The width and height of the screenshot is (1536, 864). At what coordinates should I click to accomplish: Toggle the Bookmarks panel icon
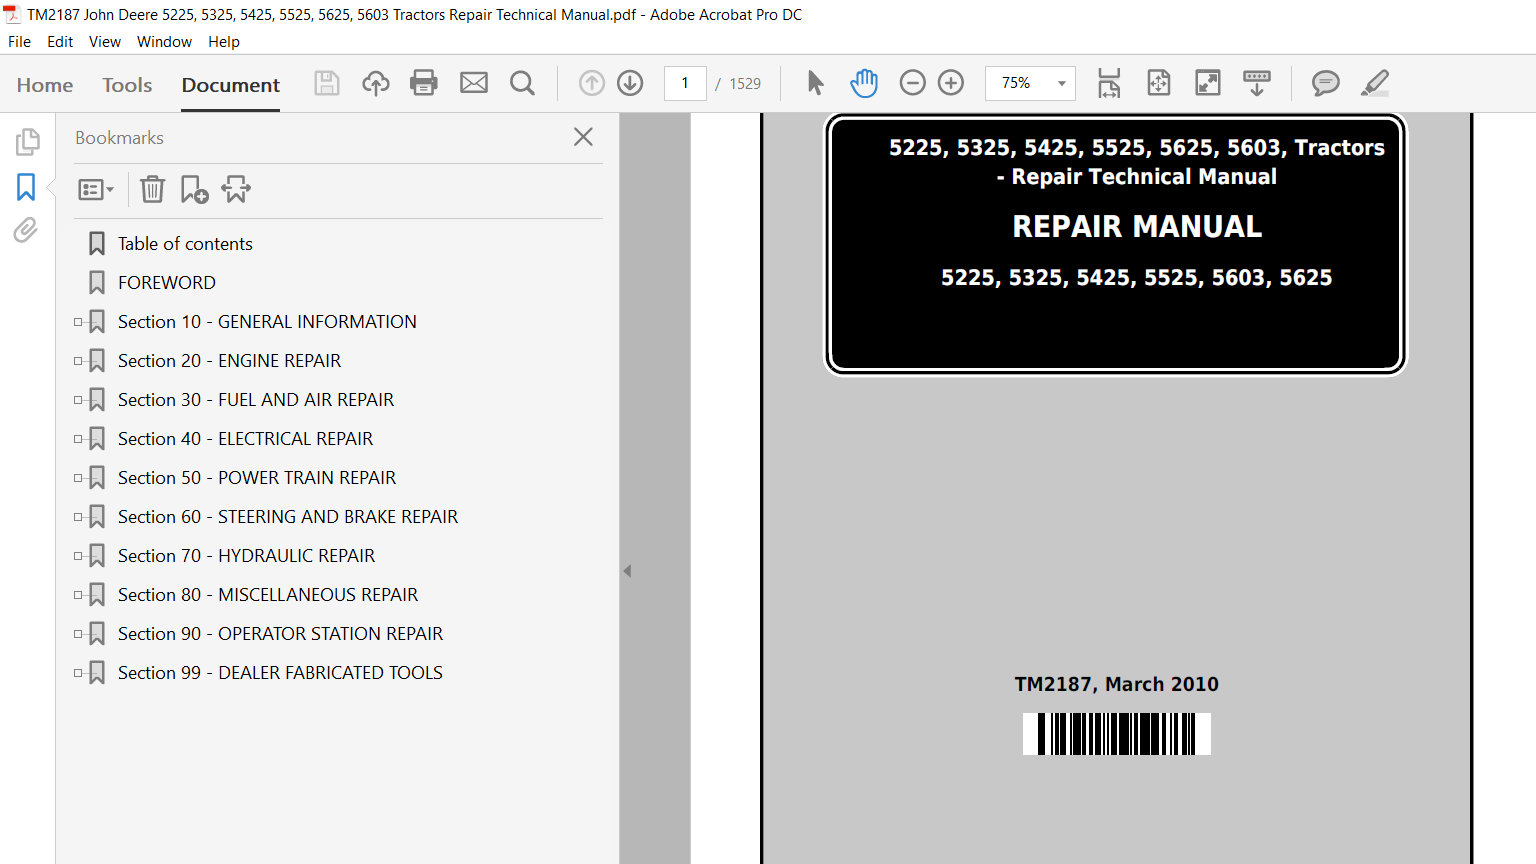click(26, 187)
